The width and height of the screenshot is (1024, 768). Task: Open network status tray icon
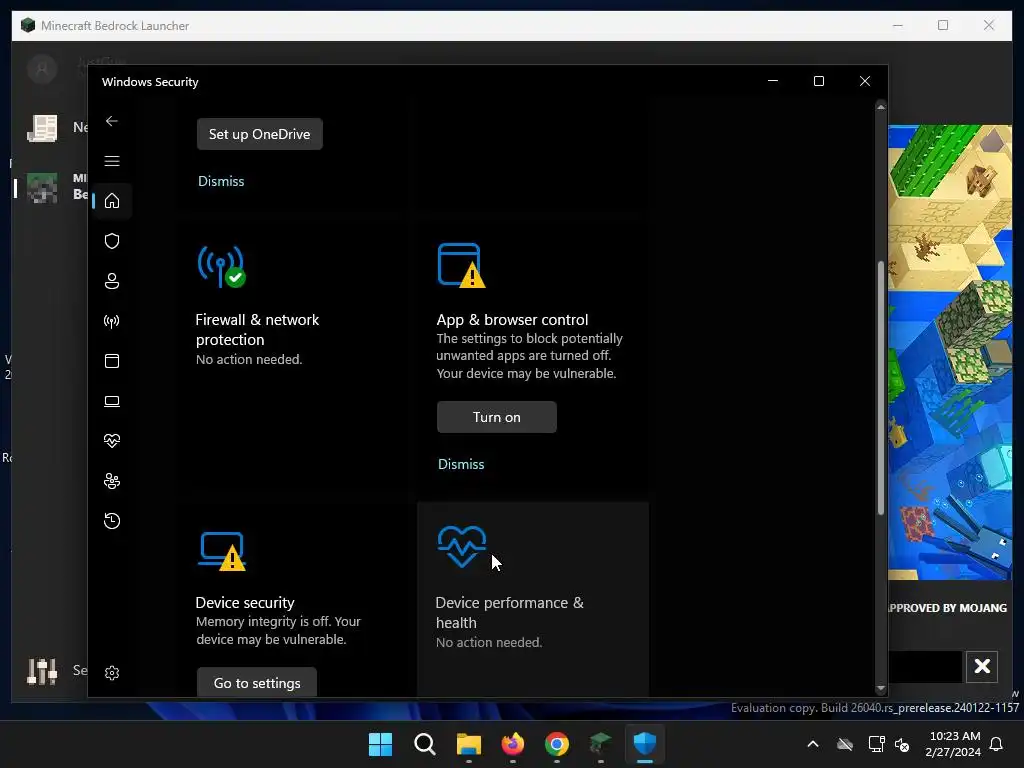coord(876,744)
